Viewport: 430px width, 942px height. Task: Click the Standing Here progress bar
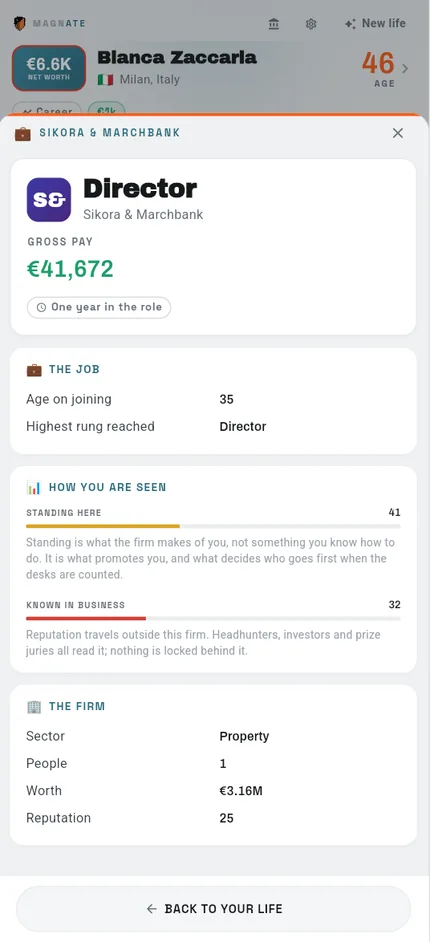coord(213,526)
